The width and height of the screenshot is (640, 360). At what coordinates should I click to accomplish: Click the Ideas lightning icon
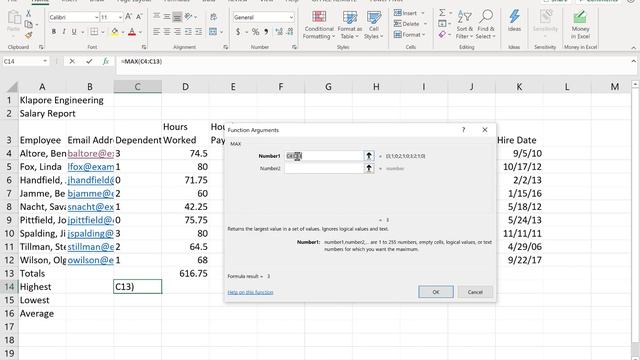pos(514,21)
